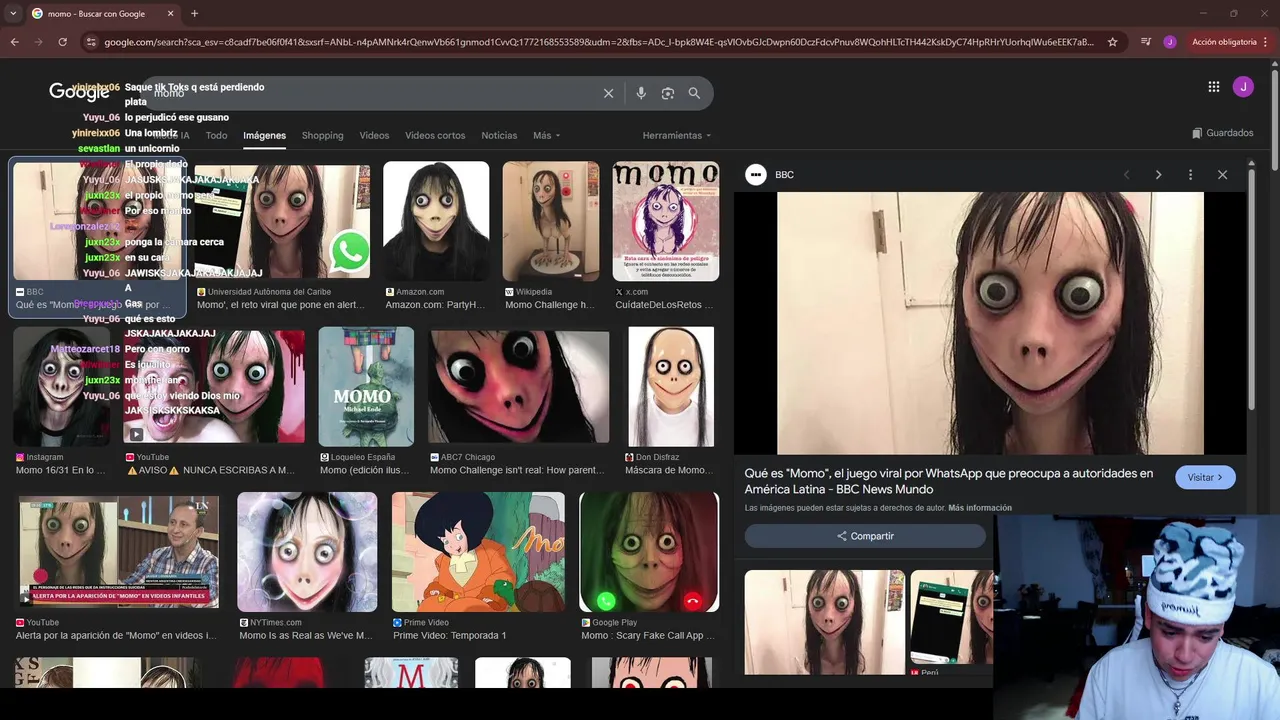Open the x.com CuidateDeLosRetos thumbnail
1280x720 pixels.
[x=665, y=221]
